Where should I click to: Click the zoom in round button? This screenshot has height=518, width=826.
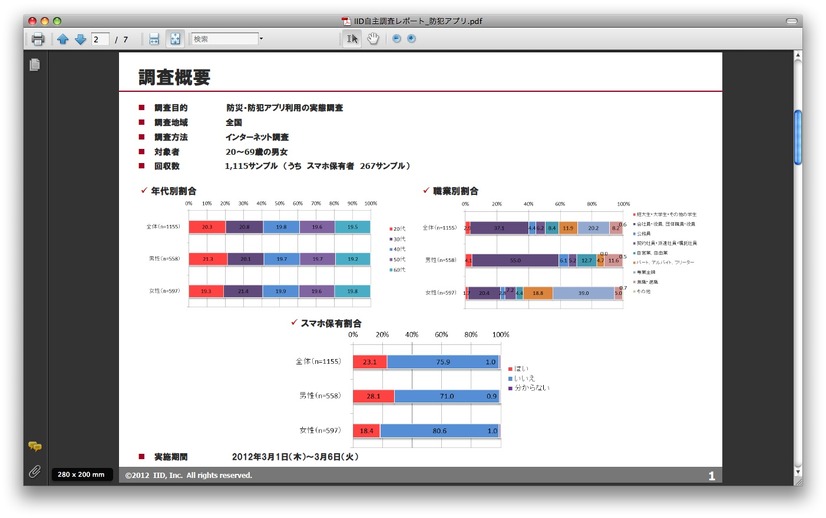click(411, 38)
